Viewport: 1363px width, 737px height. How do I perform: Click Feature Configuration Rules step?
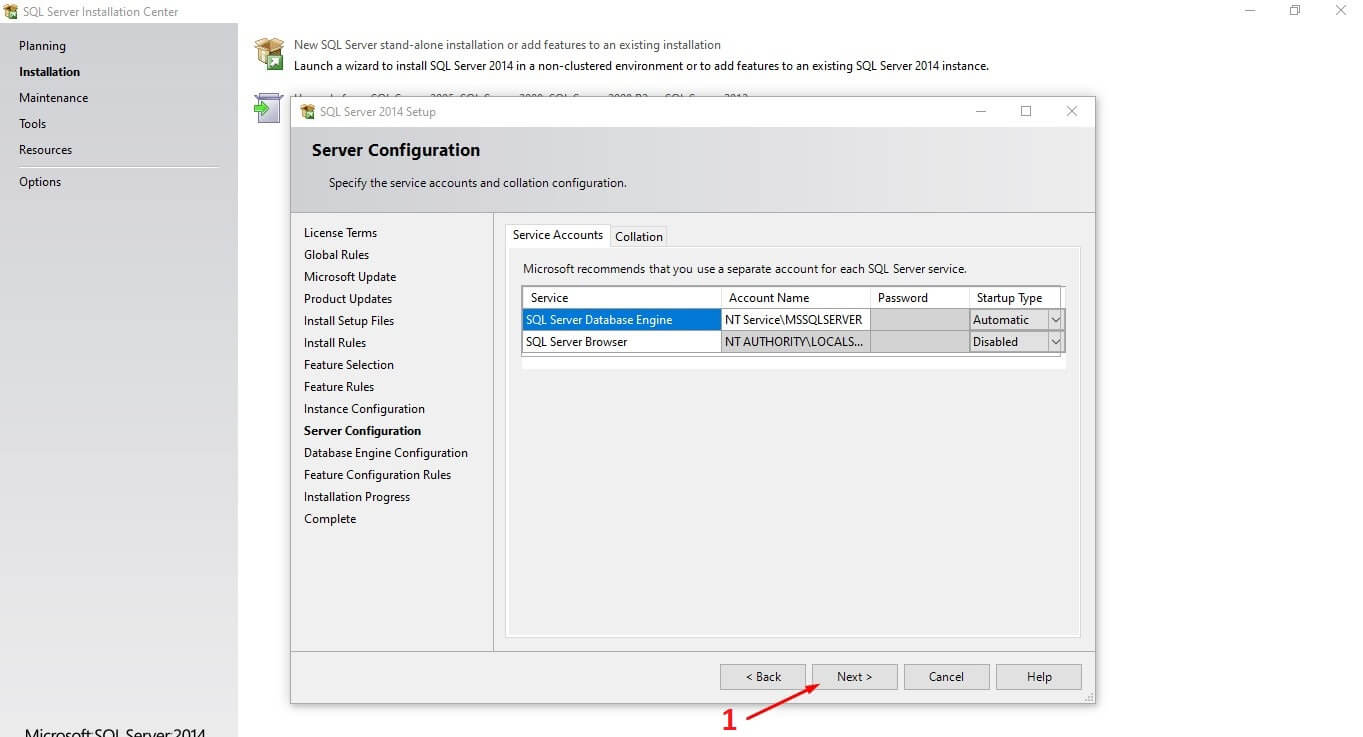pos(377,475)
